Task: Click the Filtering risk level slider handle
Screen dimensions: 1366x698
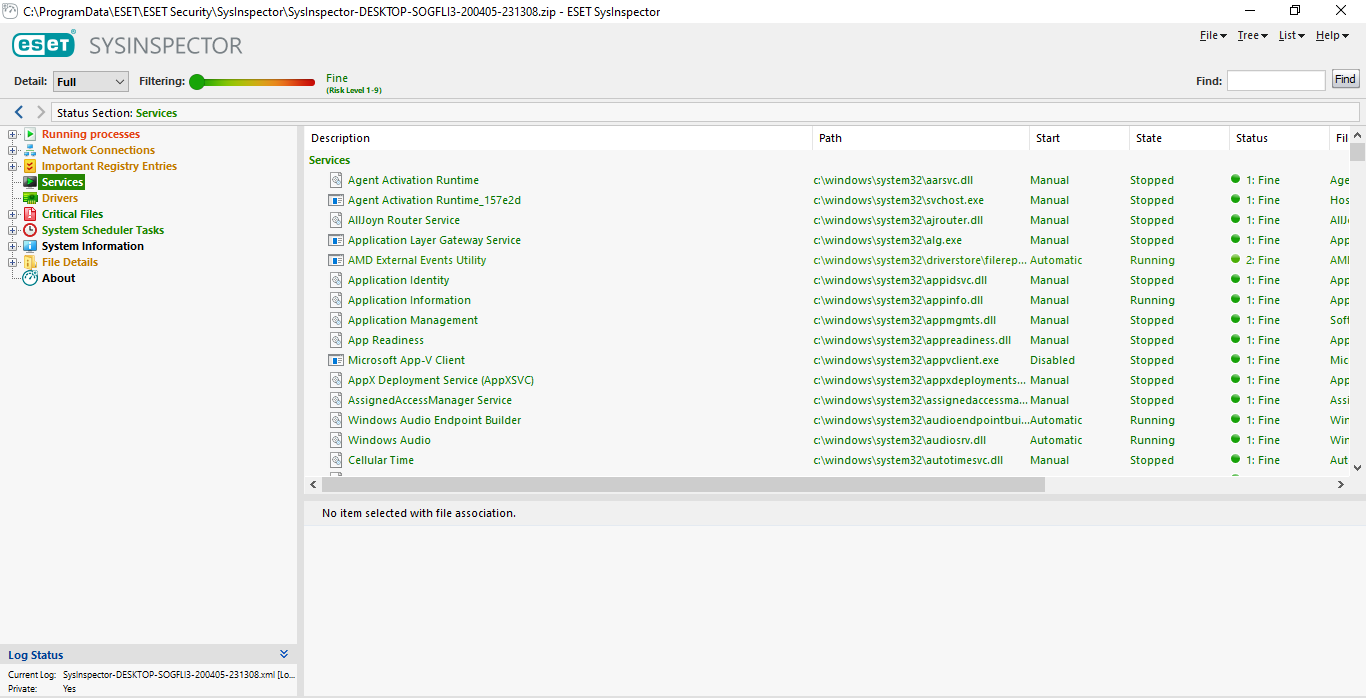Action: pyautogui.click(x=197, y=82)
